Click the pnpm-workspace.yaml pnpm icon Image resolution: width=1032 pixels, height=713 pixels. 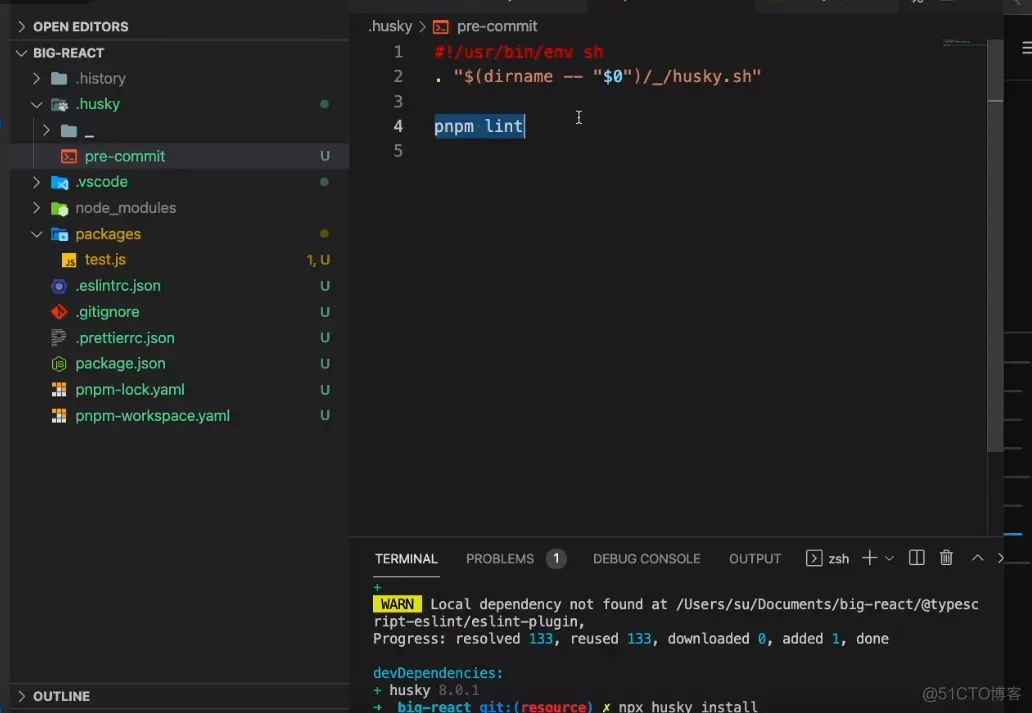click(59, 415)
